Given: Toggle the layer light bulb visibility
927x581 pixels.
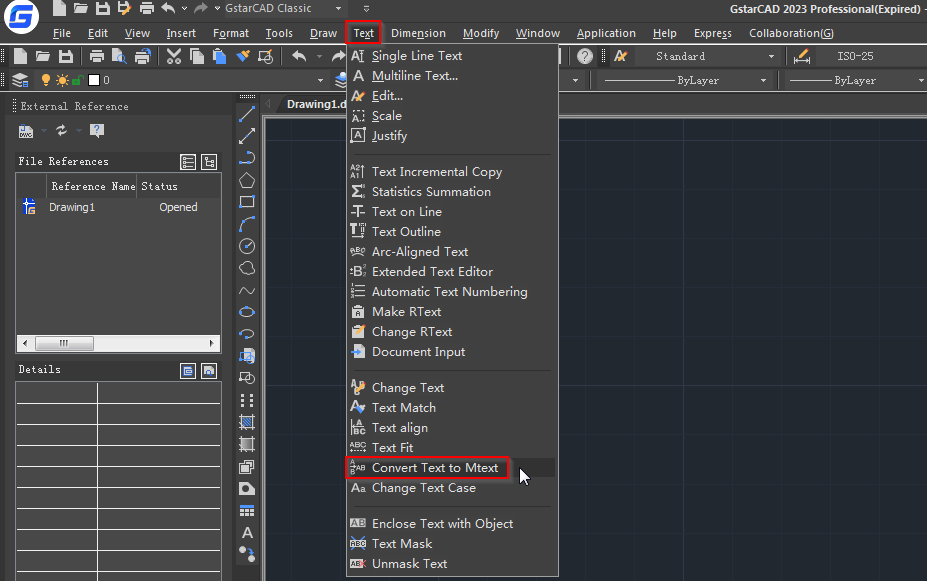Looking at the screenshot, I should pos(46,80).
